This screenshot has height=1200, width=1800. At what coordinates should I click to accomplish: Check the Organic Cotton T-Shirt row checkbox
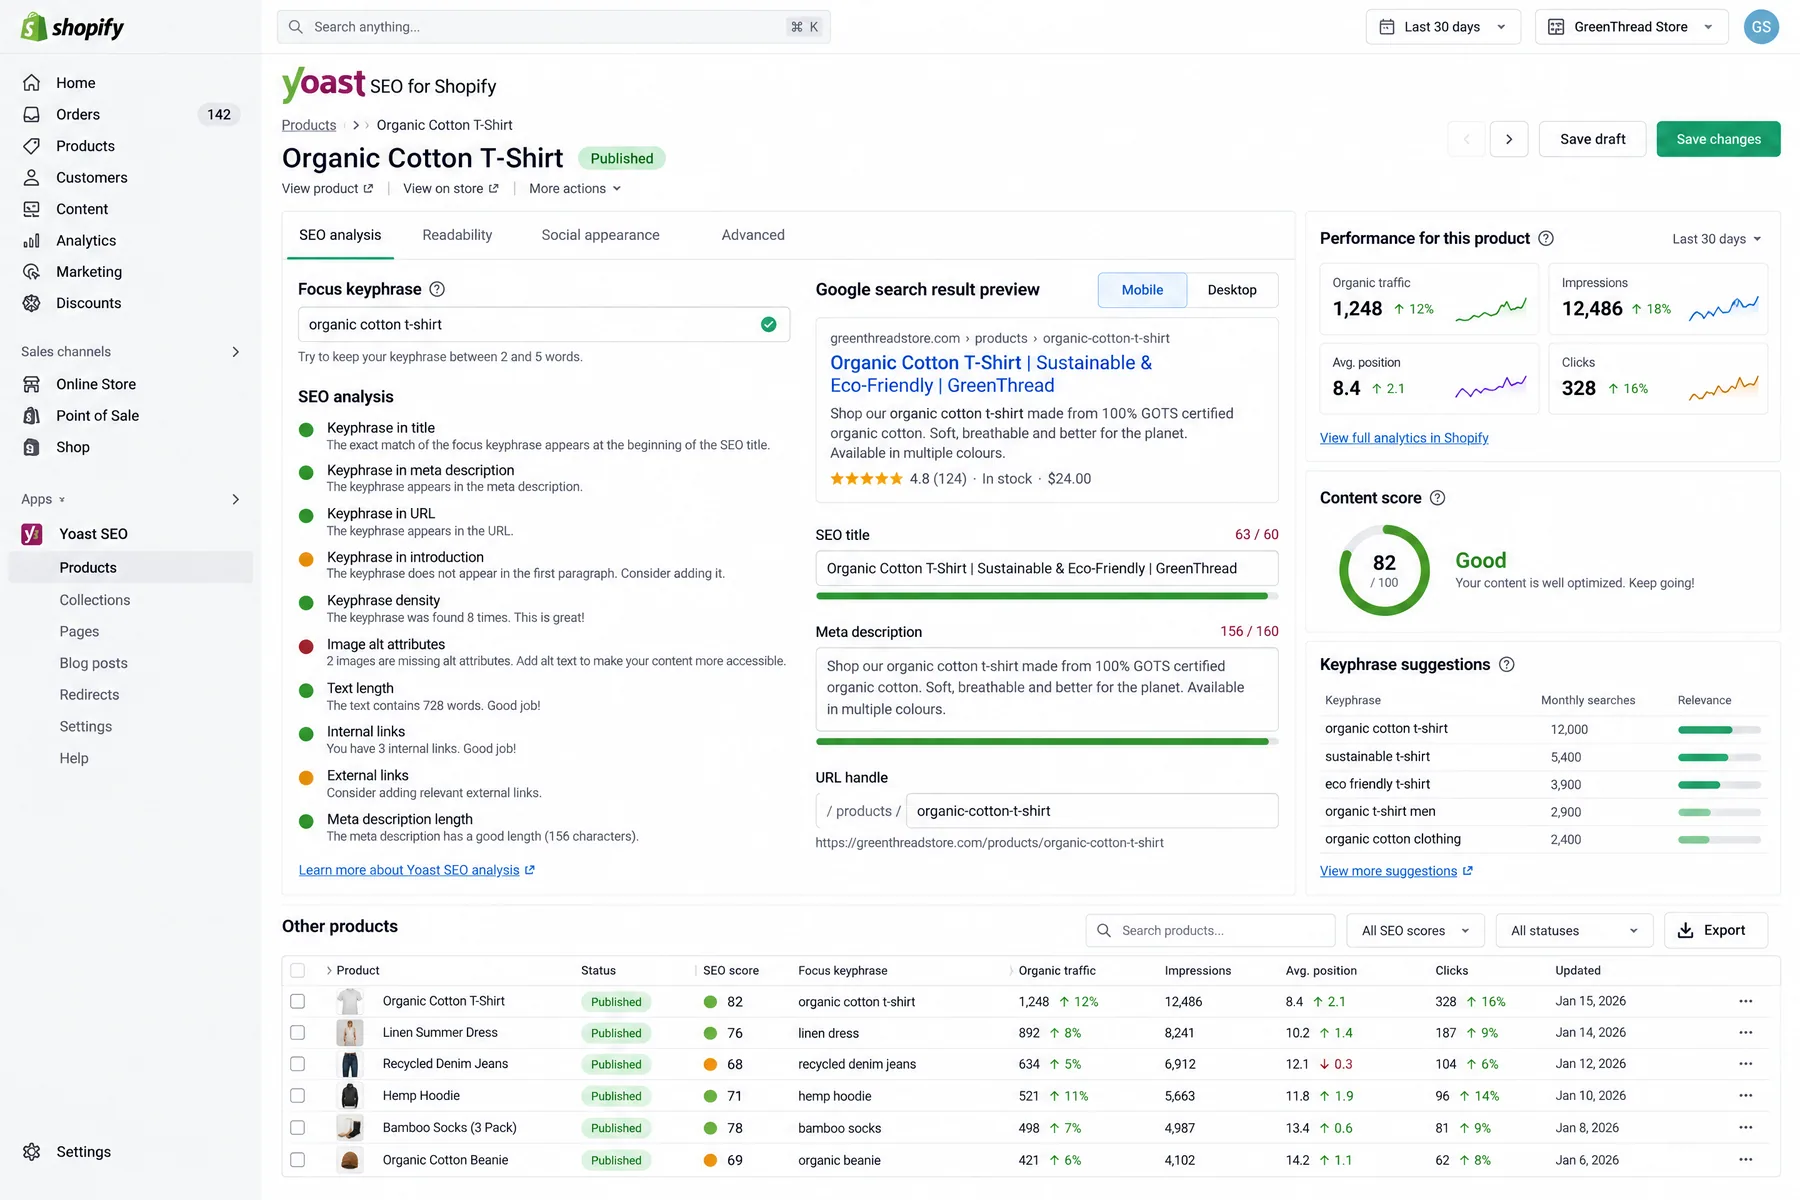[297, 1001]
